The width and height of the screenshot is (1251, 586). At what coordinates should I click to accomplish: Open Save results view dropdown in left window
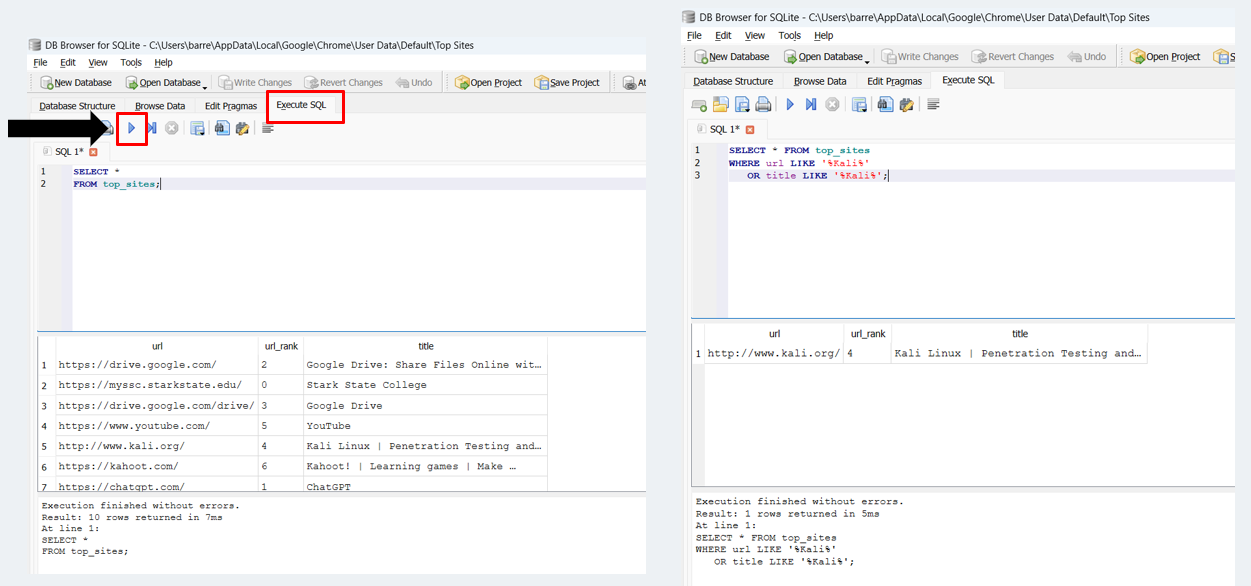pos(197,128)
